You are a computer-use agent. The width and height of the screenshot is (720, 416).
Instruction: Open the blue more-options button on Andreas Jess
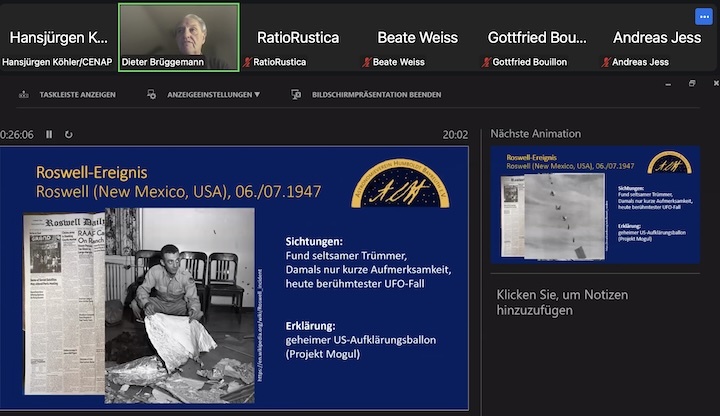(704, 16)
